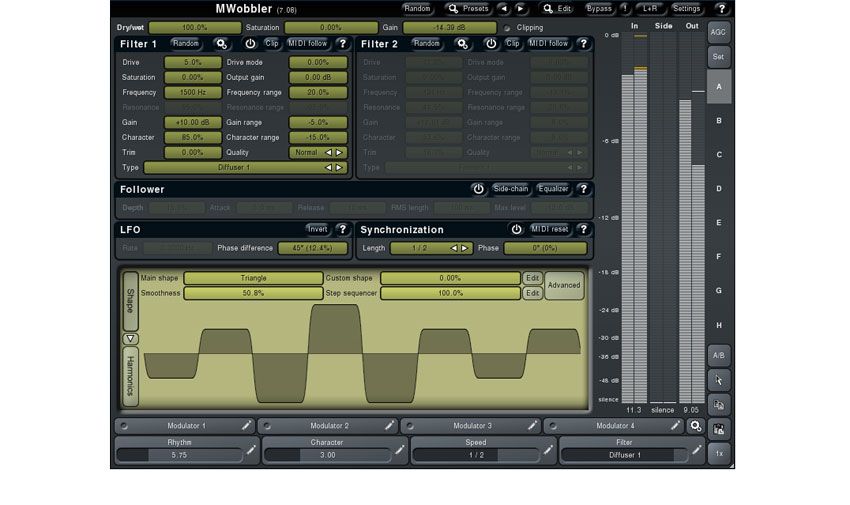Enable Modulator 1 via its round indicator
The image size is (850, 505).
point(124,426)
